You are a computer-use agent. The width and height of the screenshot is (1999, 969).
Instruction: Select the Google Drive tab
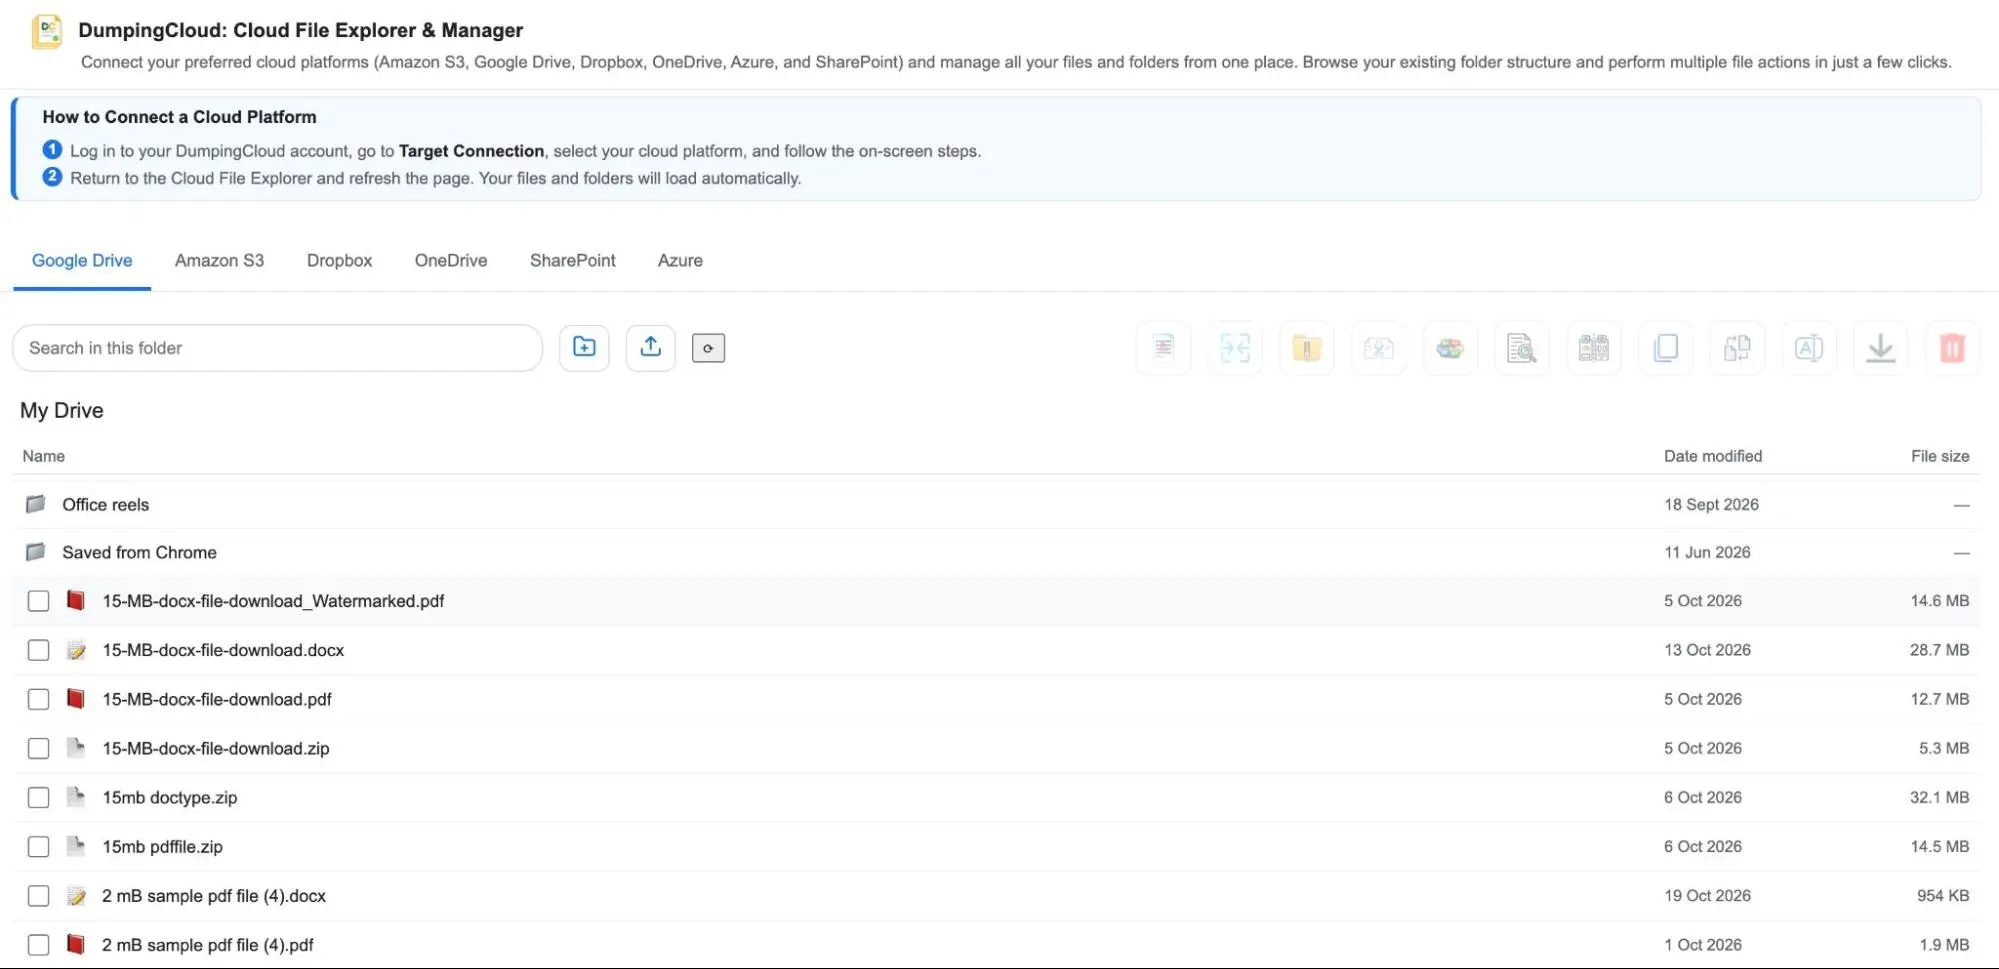tap(82, 260)
